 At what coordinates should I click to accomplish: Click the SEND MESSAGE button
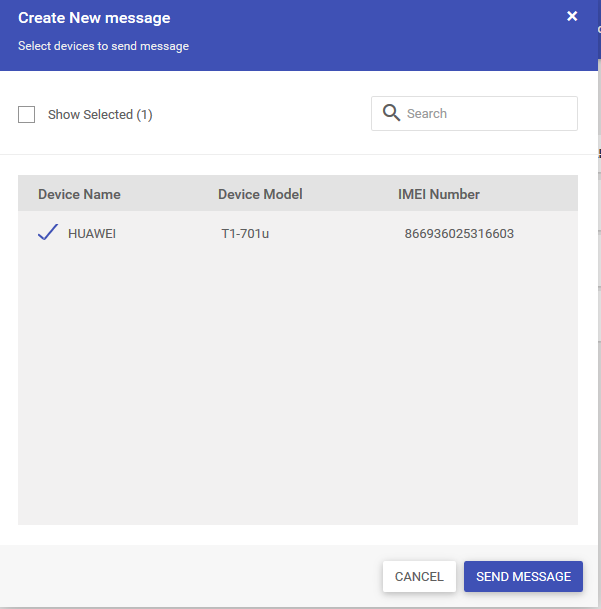523,576
